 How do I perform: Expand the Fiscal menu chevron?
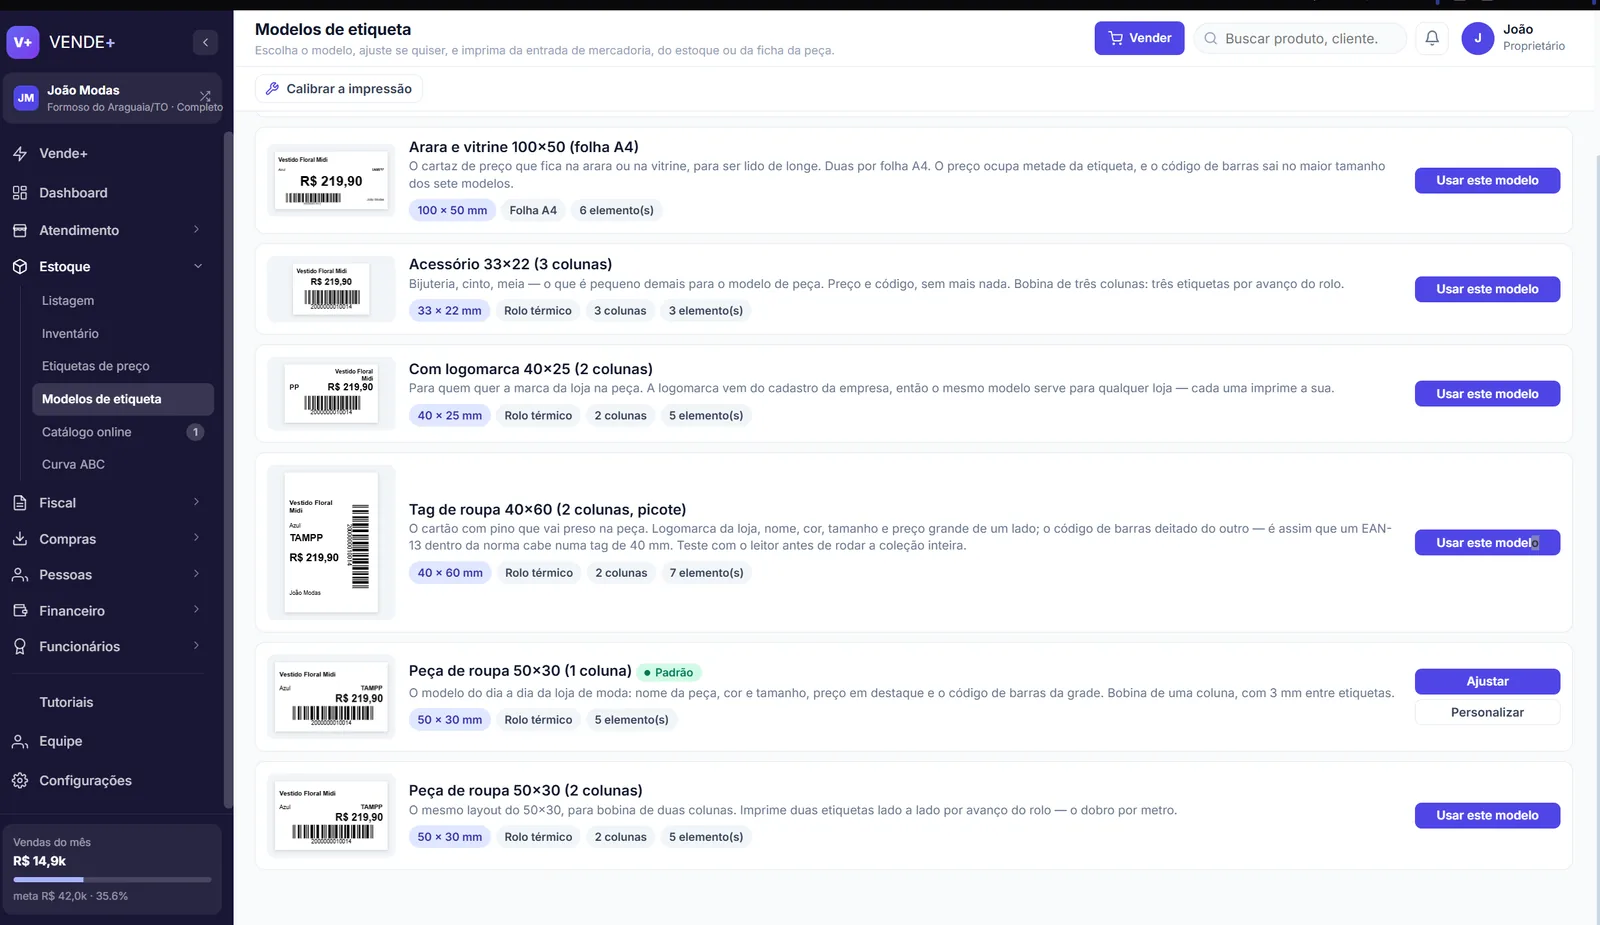pos(196,502)
